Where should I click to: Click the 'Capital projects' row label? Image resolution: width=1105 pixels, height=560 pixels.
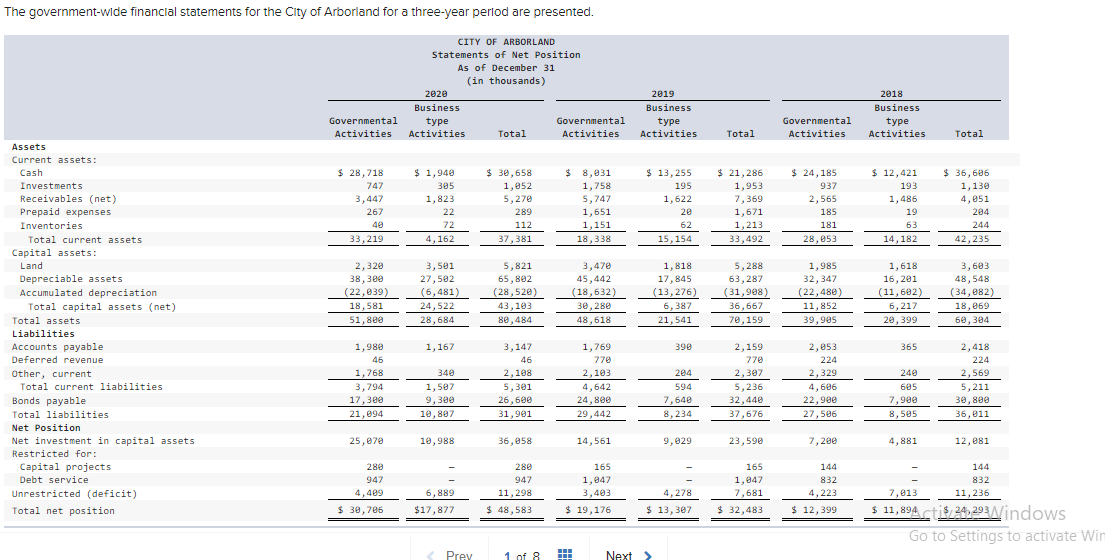66,467
